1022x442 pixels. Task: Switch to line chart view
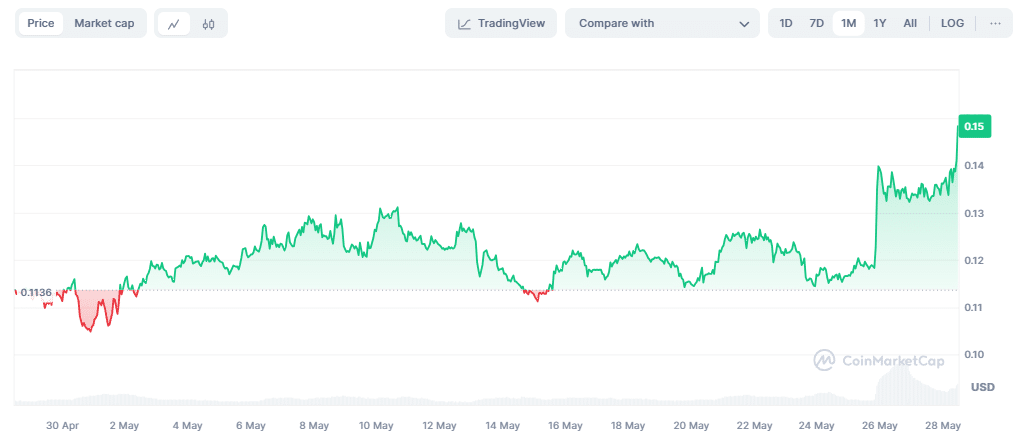(x=174, y=24)
